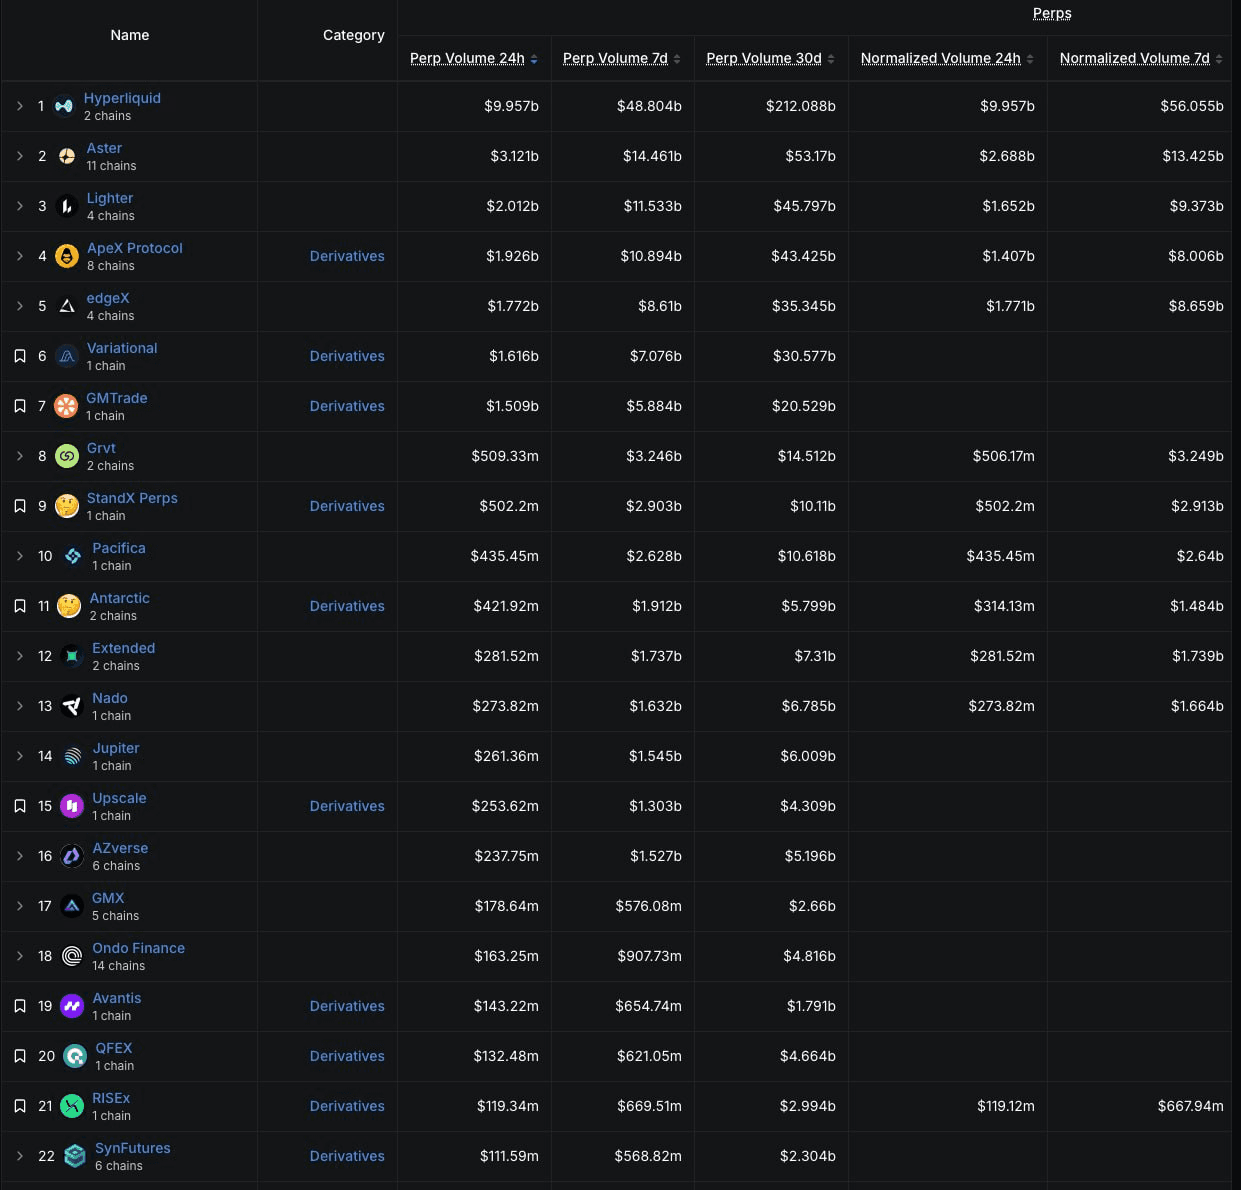Expand the edgeX row
This screenshot has width=1241, height=1190.
19,306
